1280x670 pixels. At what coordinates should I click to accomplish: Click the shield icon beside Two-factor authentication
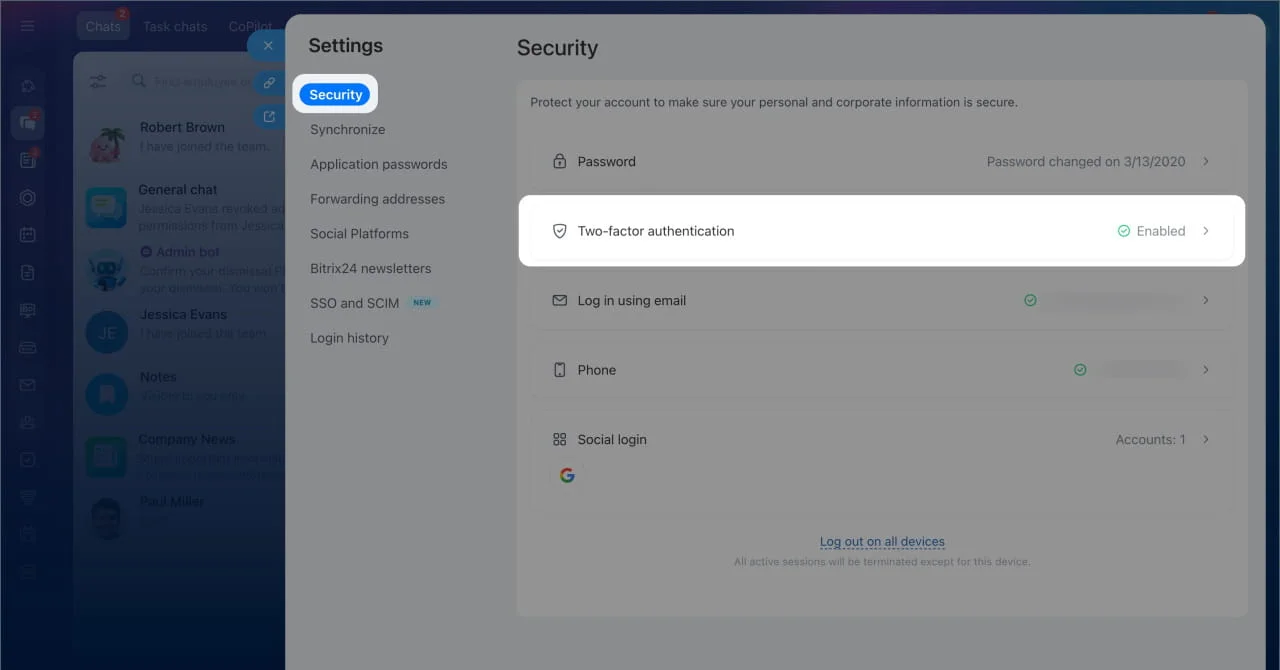tap(559, 230)
